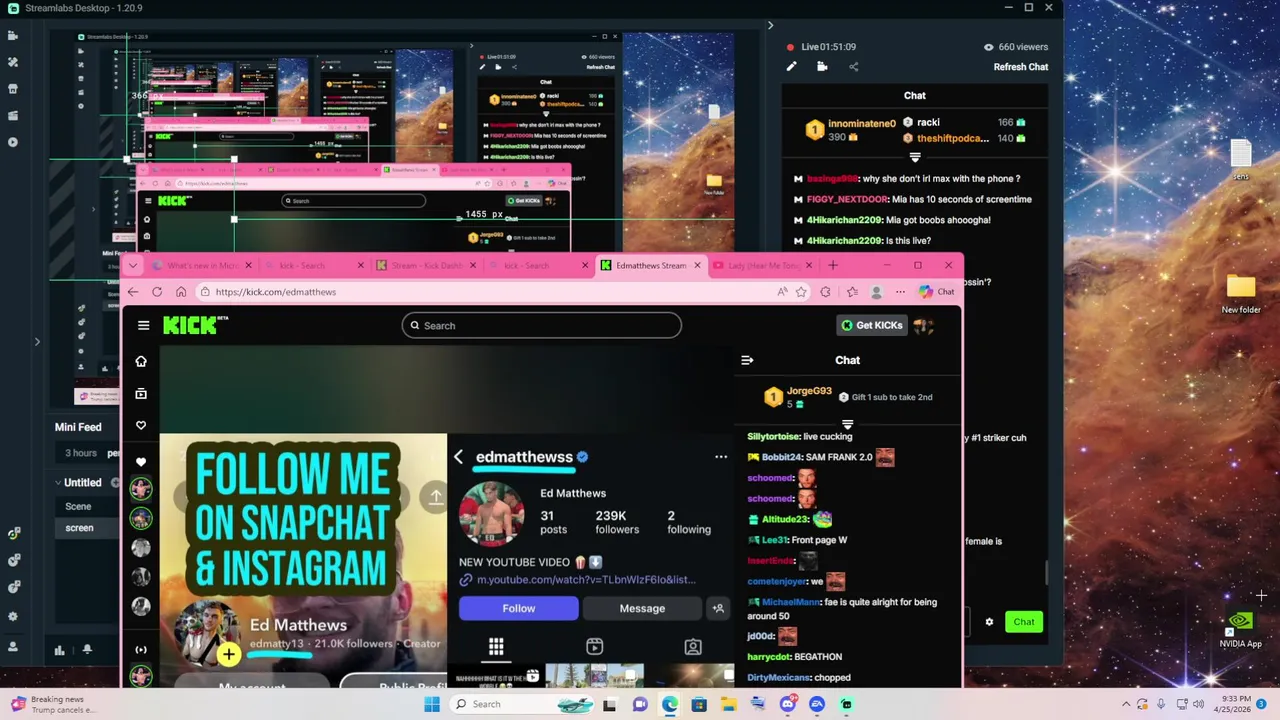Screen dimensions: 1280x720
Task: Open New folder on desktop
Action: (x=1240, y=293)
